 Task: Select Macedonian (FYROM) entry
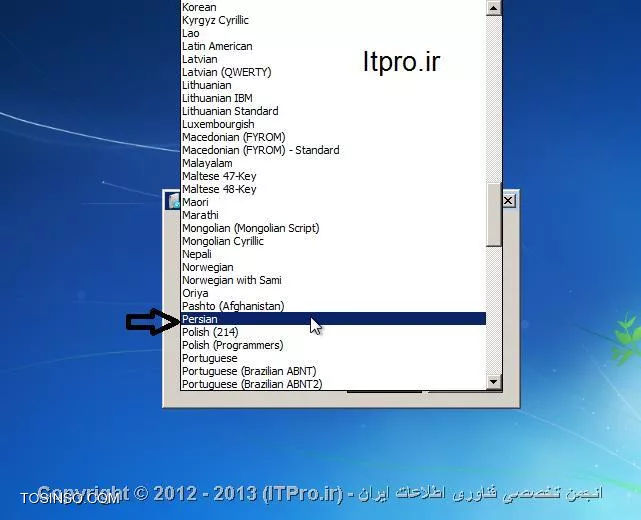tap(333, 137)
